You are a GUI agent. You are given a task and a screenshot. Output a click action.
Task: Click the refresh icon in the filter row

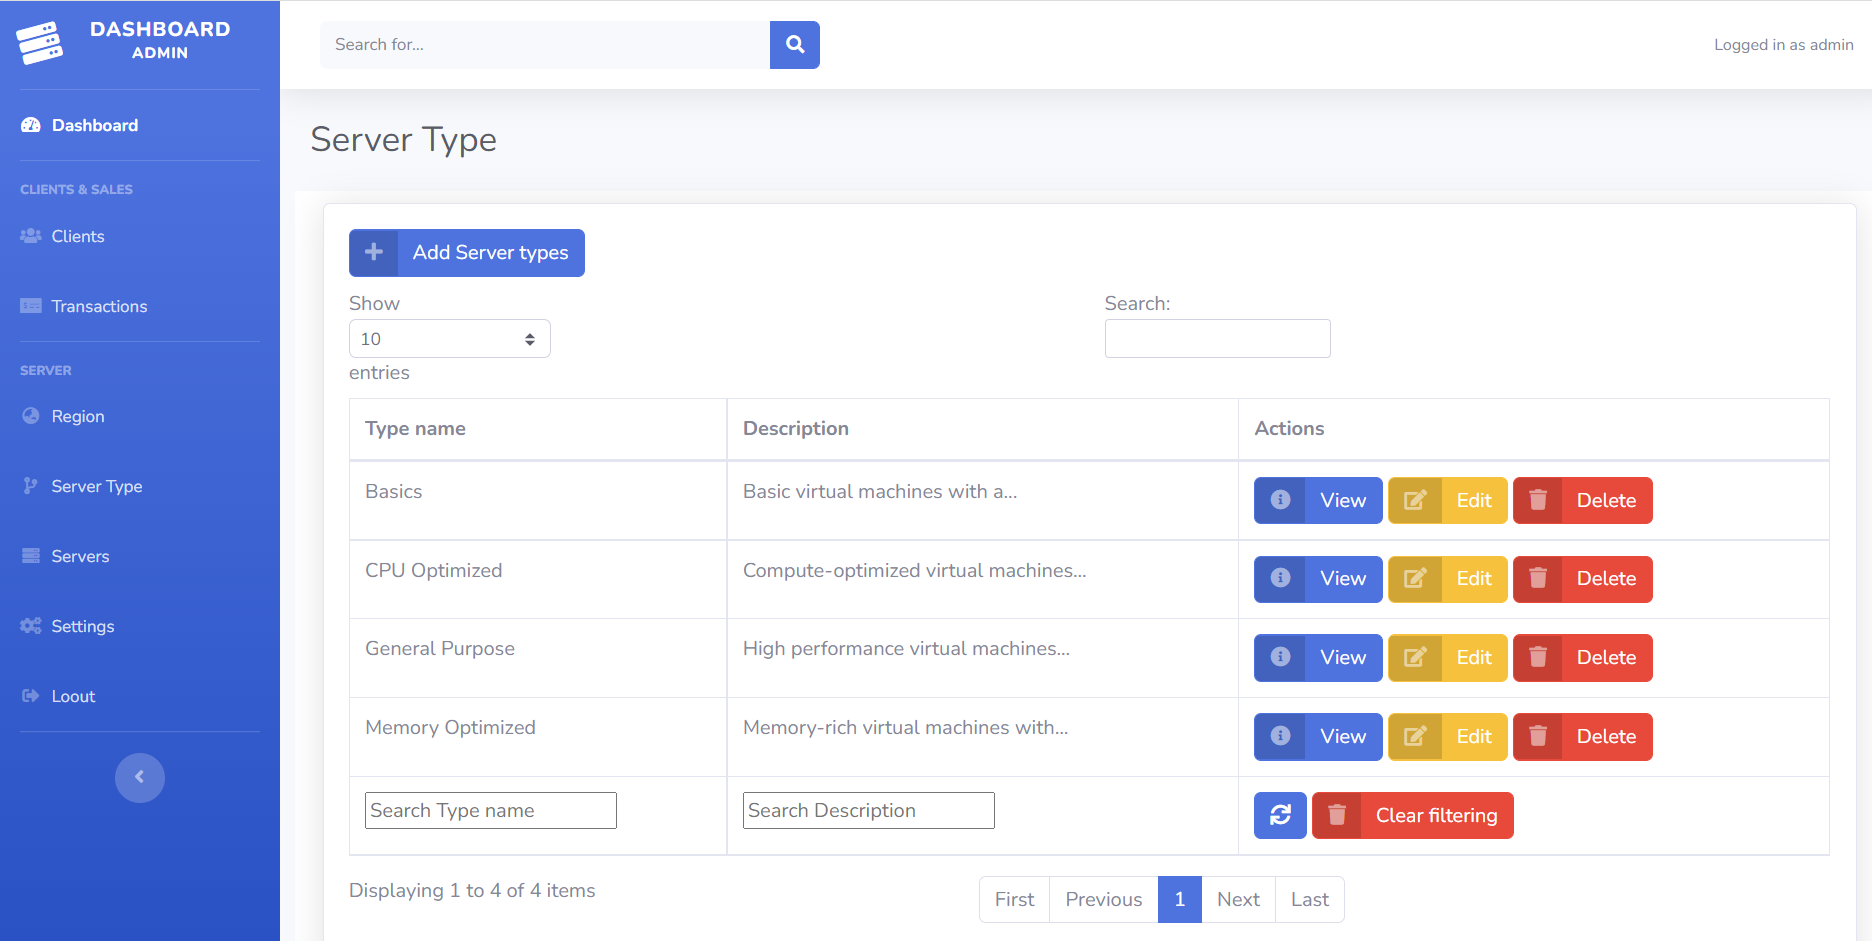coord(1280,815)
